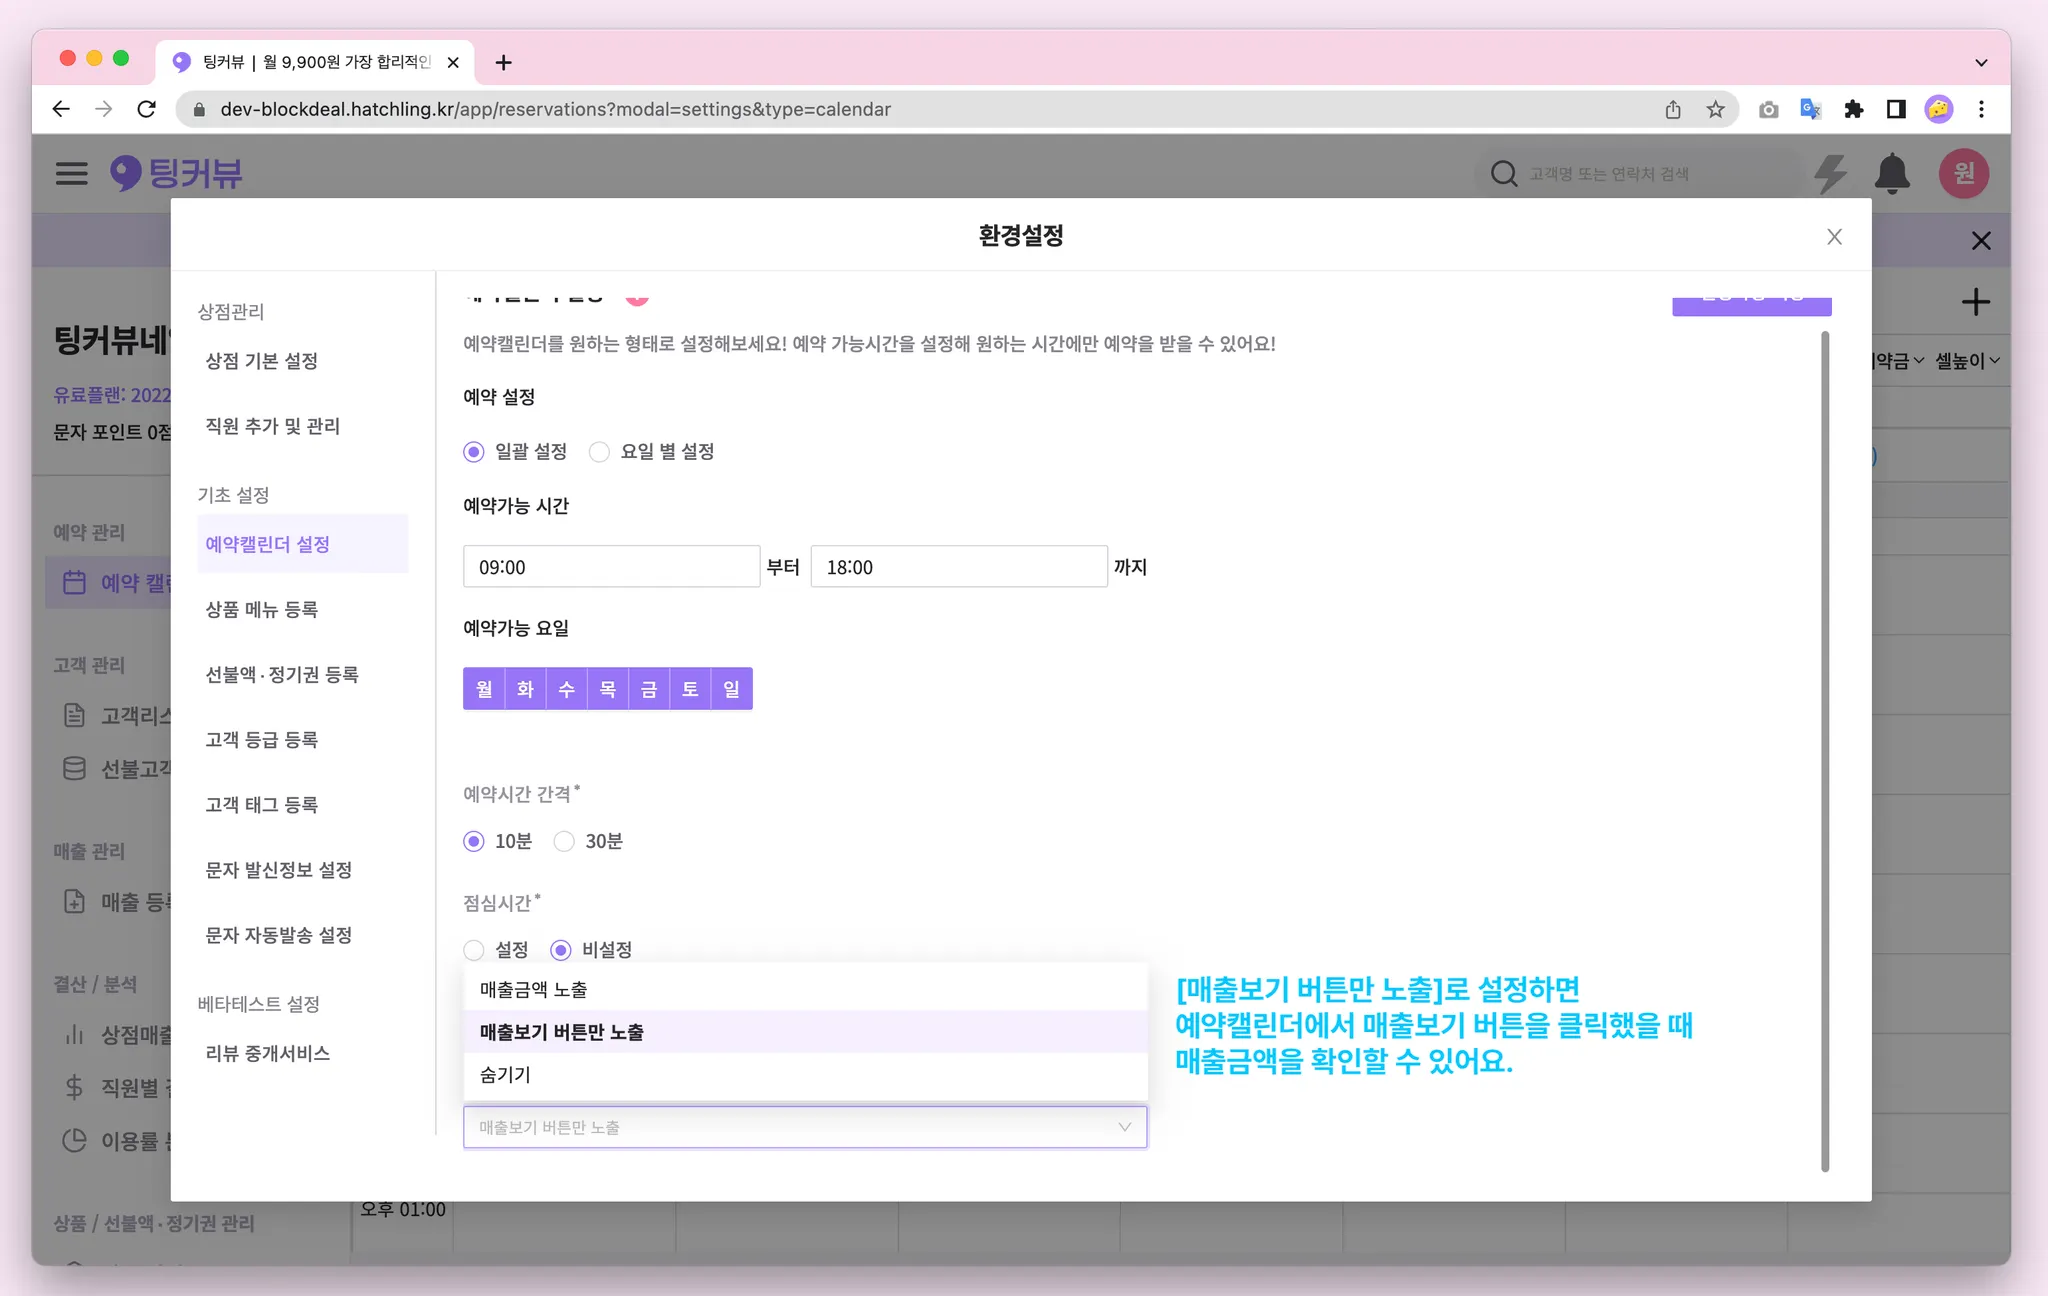The width and height of the screenshot is (2048, 1296).
Task: Click the red user avatar icon
Action: pos(1963,174)
